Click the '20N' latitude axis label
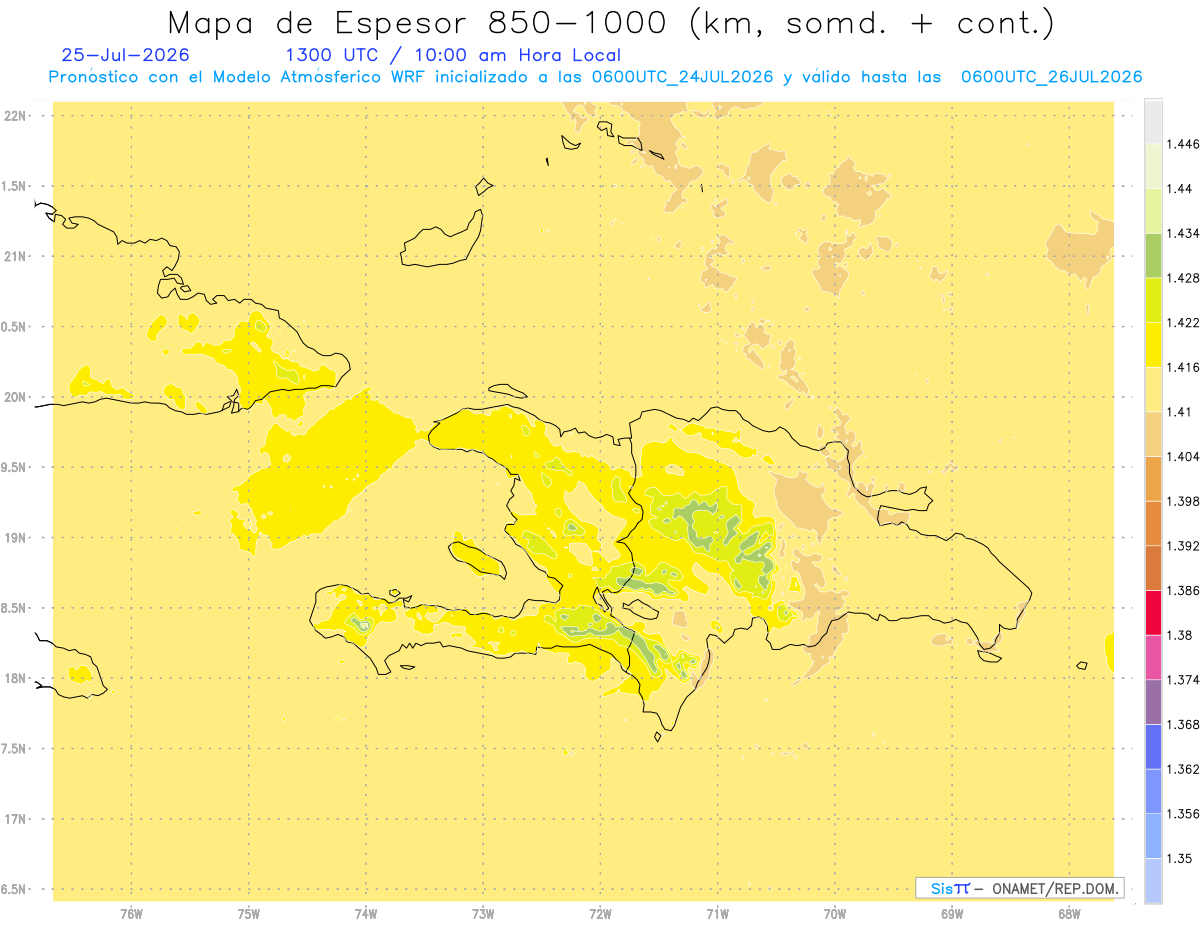The image size is (1200, 927). [x=15, y=397]
